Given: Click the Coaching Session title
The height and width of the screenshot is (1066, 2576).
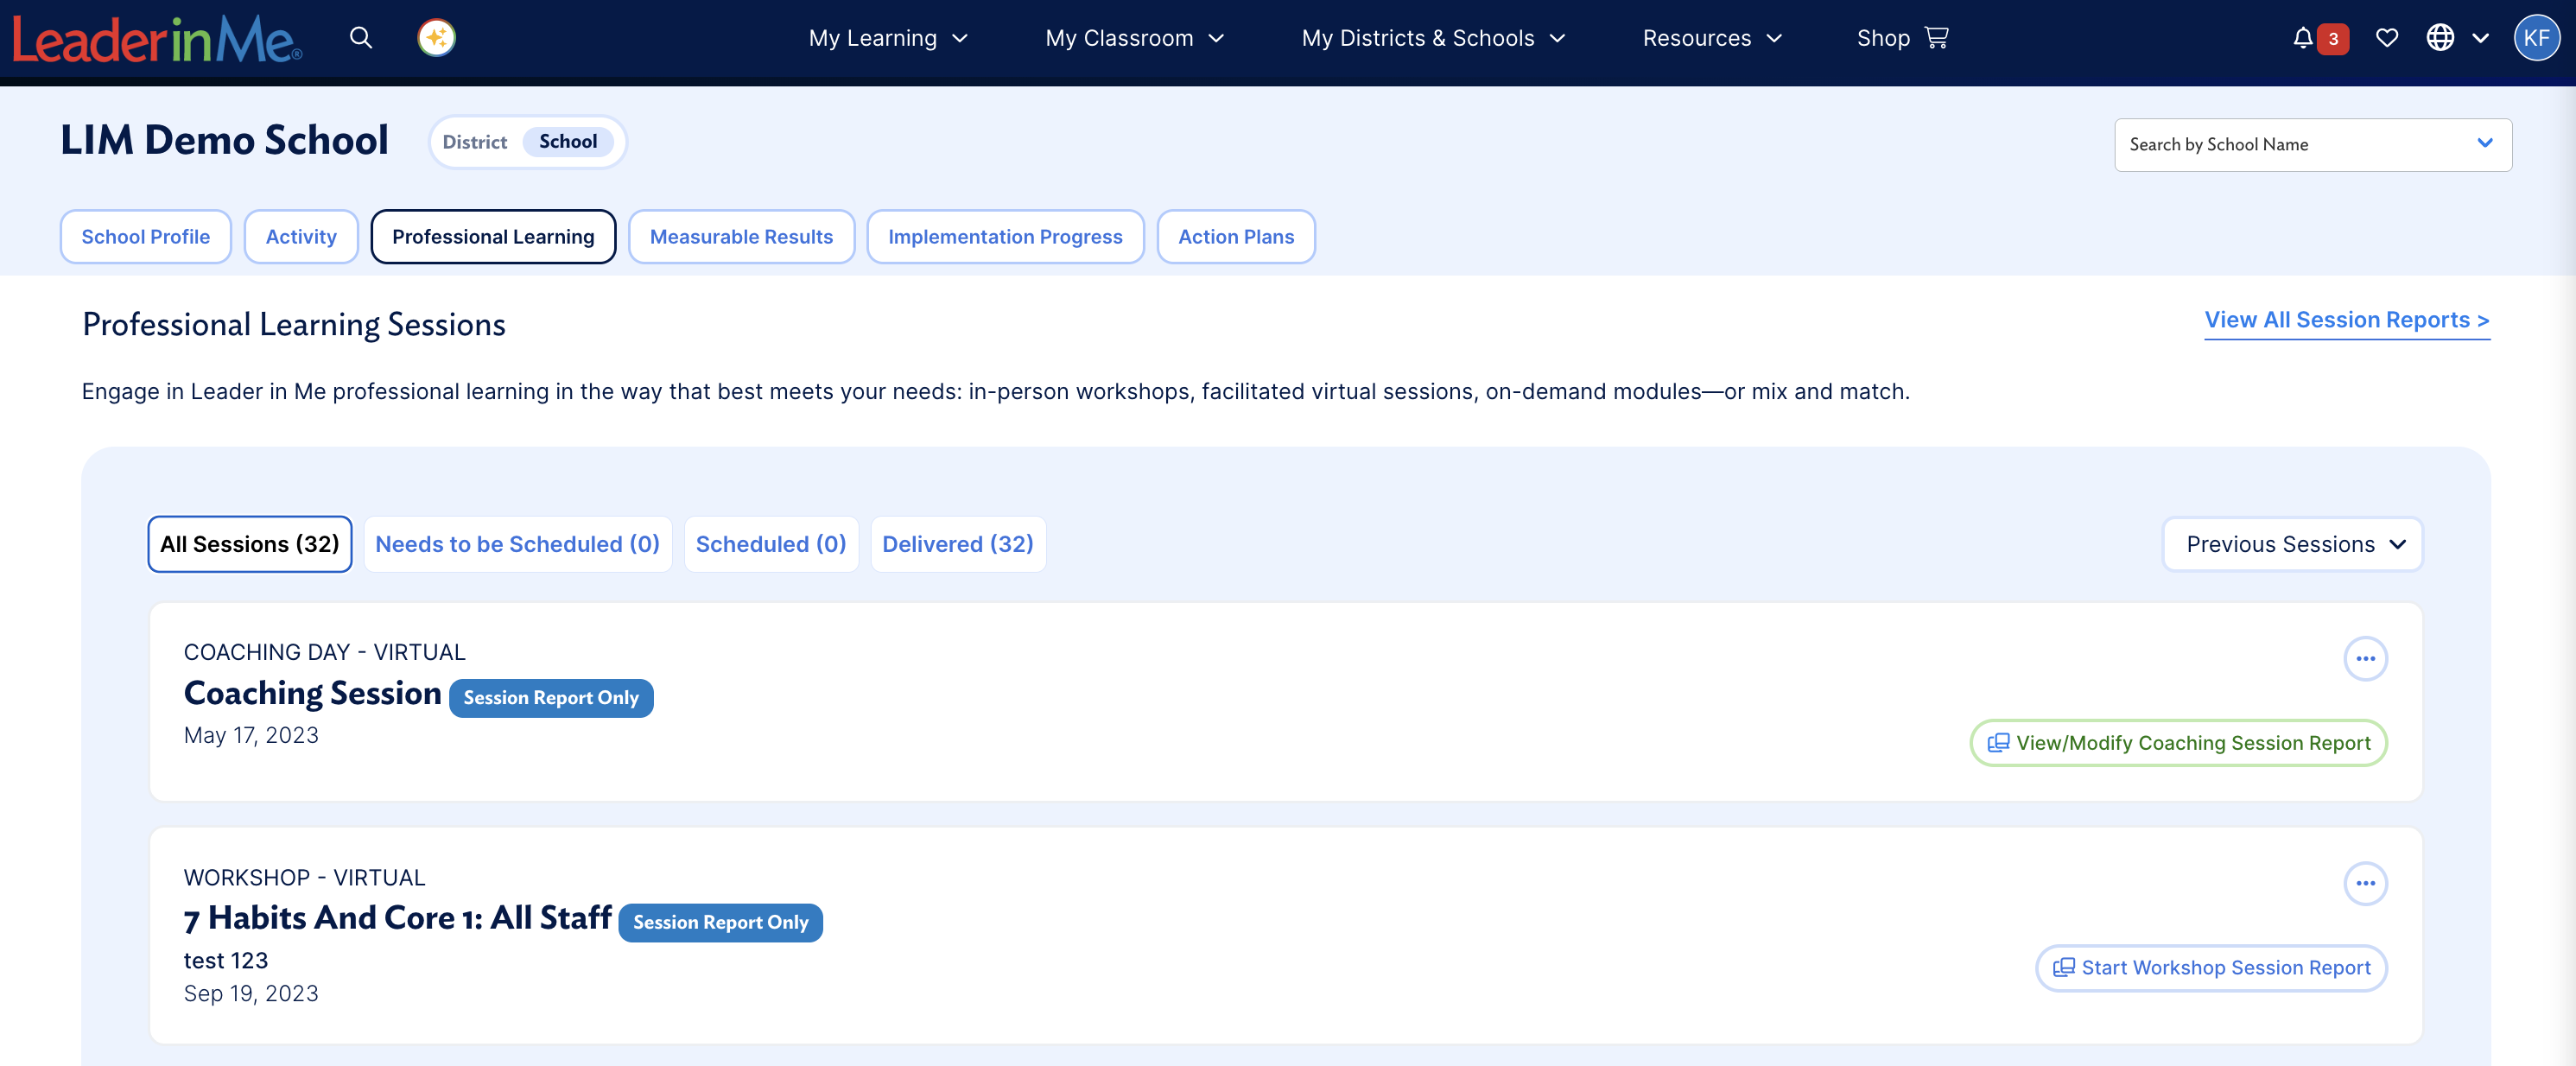Looking at the screenshot, I should coord(312,693).
